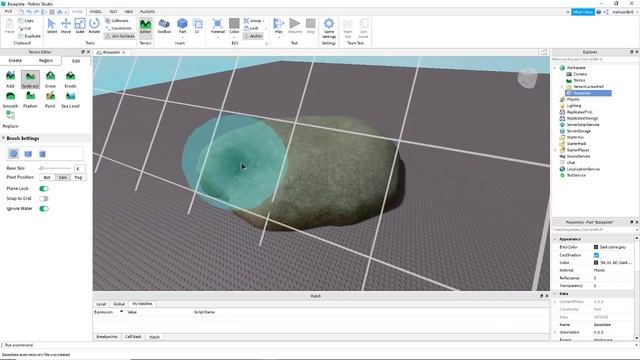This screenshot has height=360, width=640.
Task: Enable the Snap to Grid switch
Action: coord(44,198)
